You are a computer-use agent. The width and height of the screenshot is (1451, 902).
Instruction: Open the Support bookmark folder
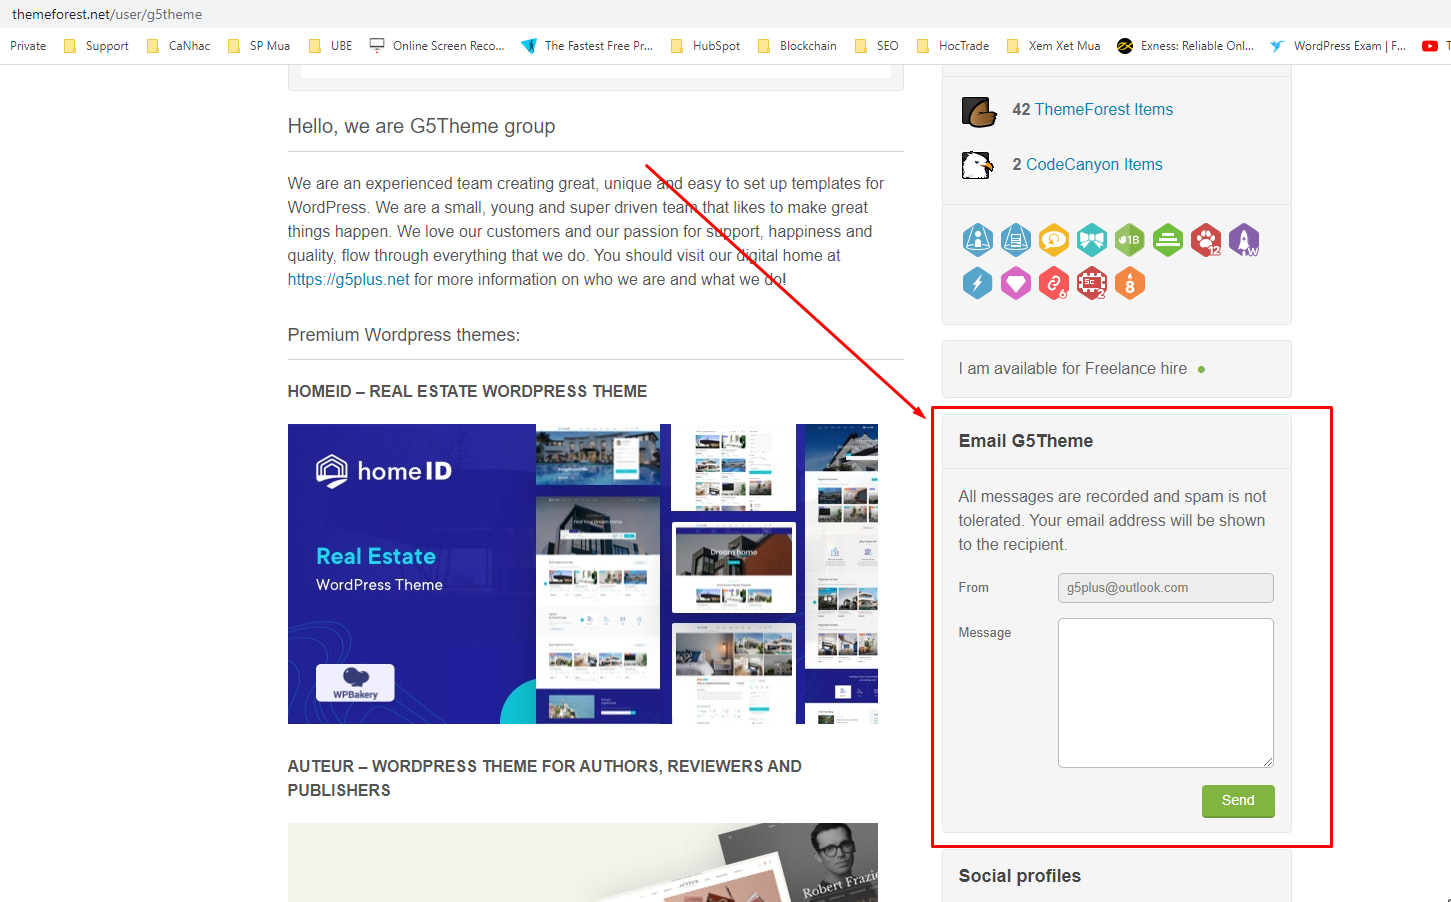(97, 46)
